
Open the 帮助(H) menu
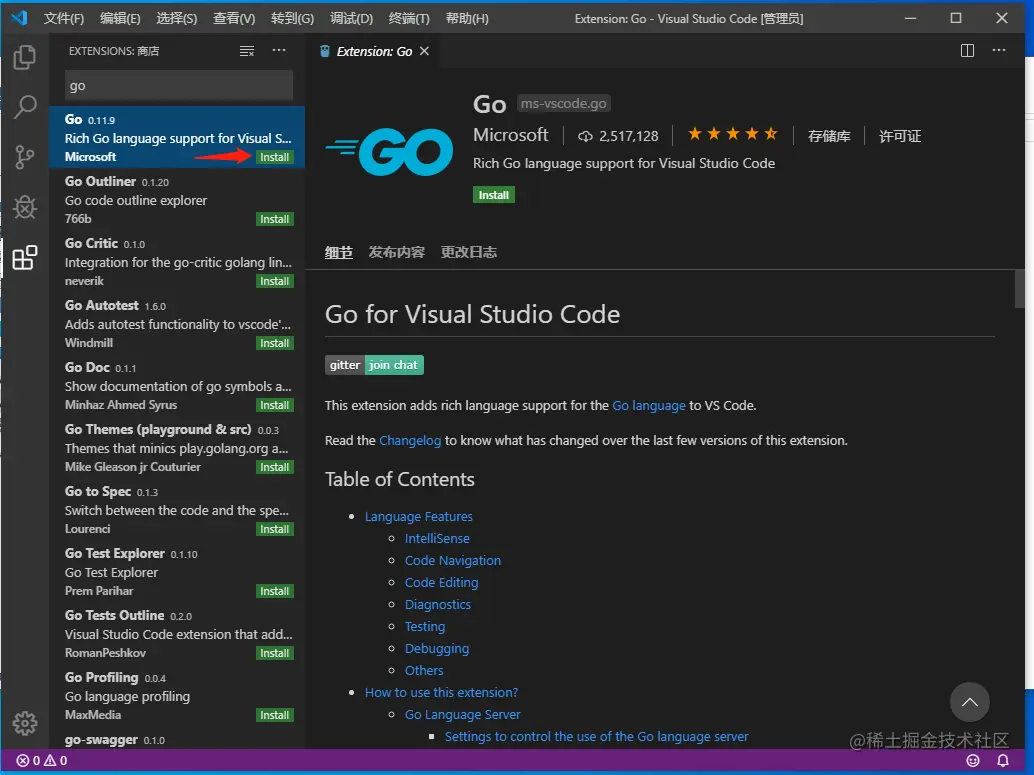click(x=467, y=18)
